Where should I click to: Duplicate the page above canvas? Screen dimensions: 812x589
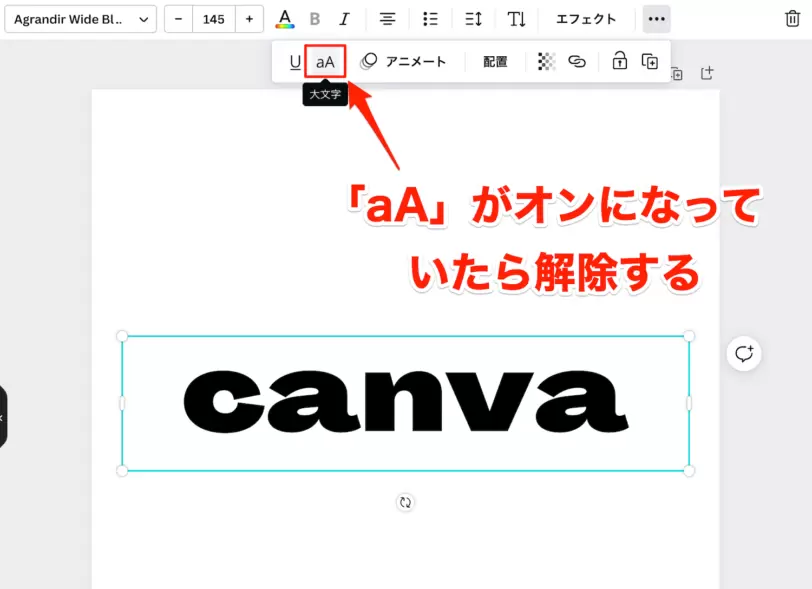(x=677, y=74)
